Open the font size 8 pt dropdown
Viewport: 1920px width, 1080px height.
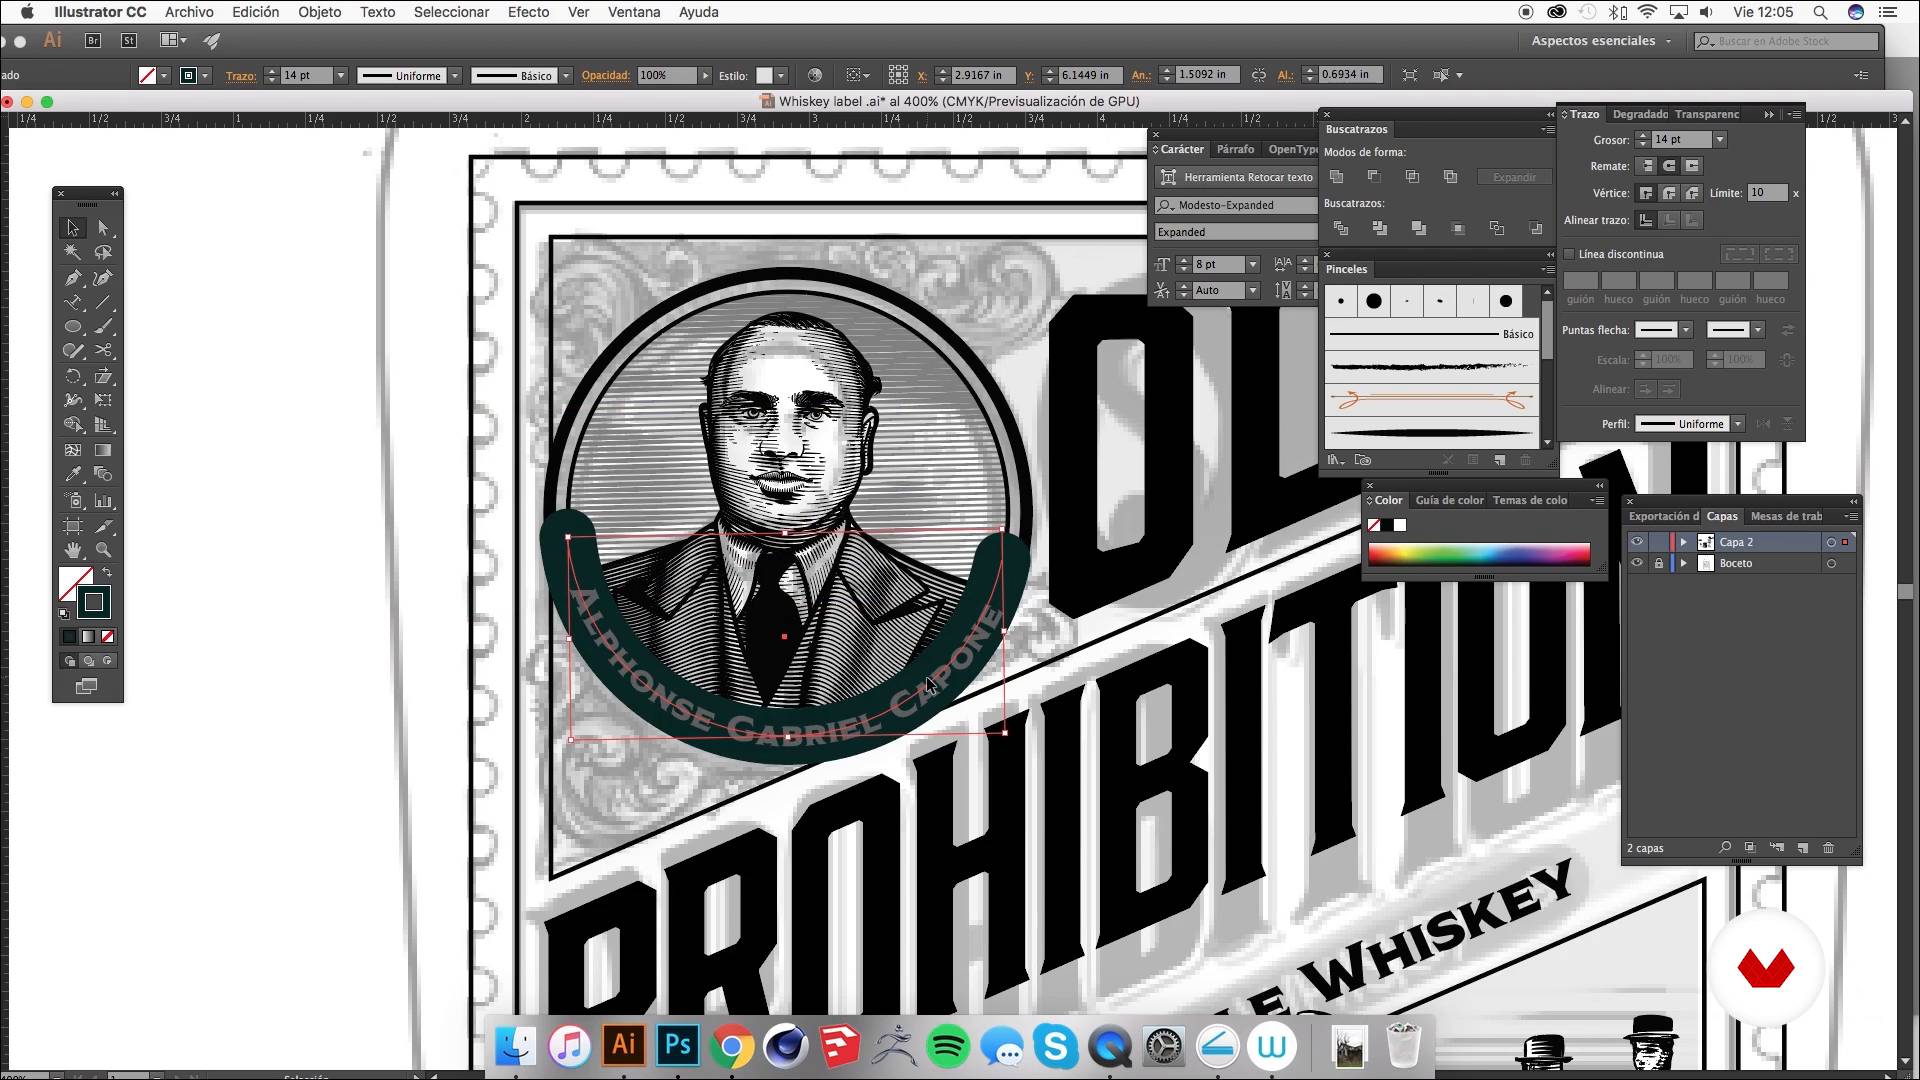pyautogui.click(x=1252, y=264)
